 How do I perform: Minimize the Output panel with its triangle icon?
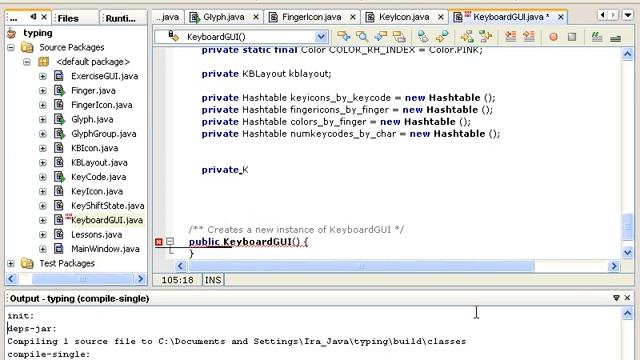pyautogui.click(x=616, y=298)
